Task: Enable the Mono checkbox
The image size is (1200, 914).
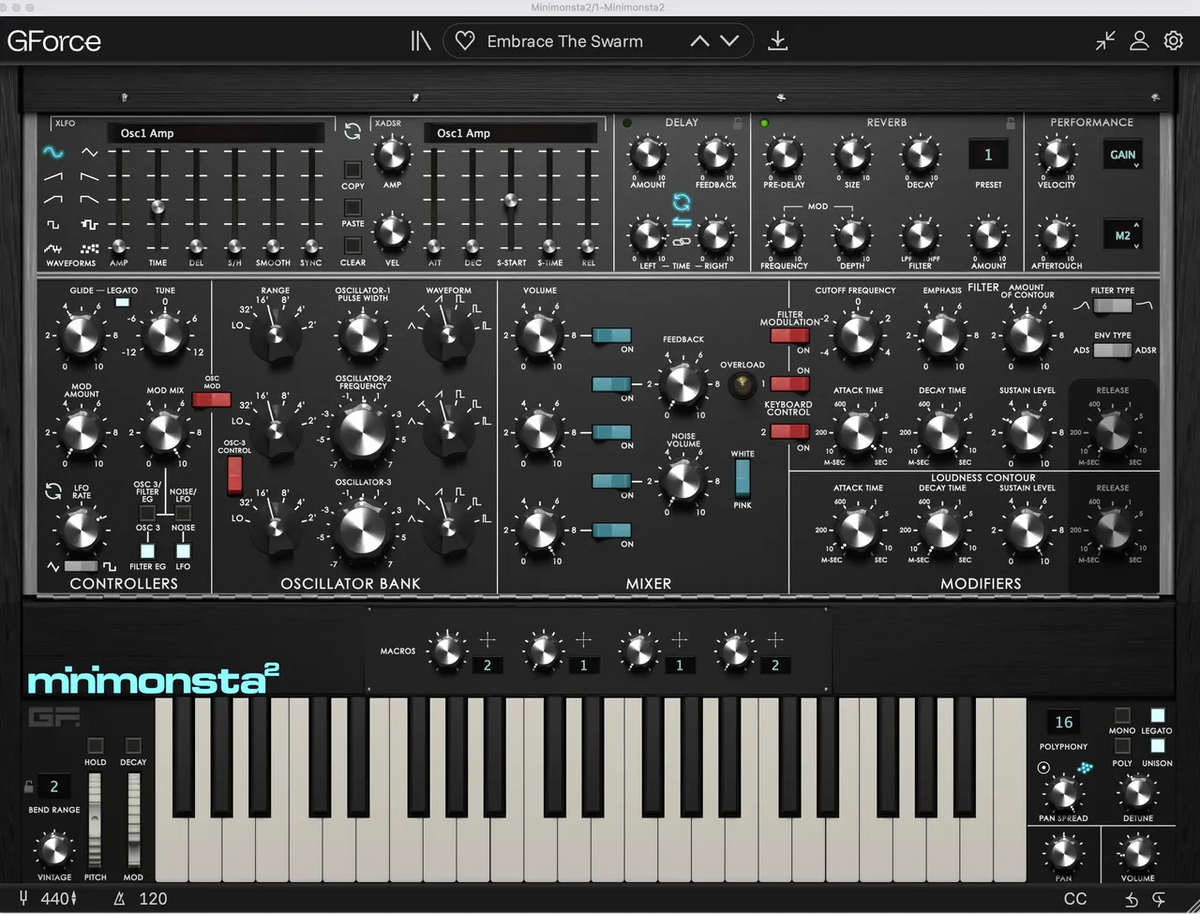Action: pos(1122,716)
